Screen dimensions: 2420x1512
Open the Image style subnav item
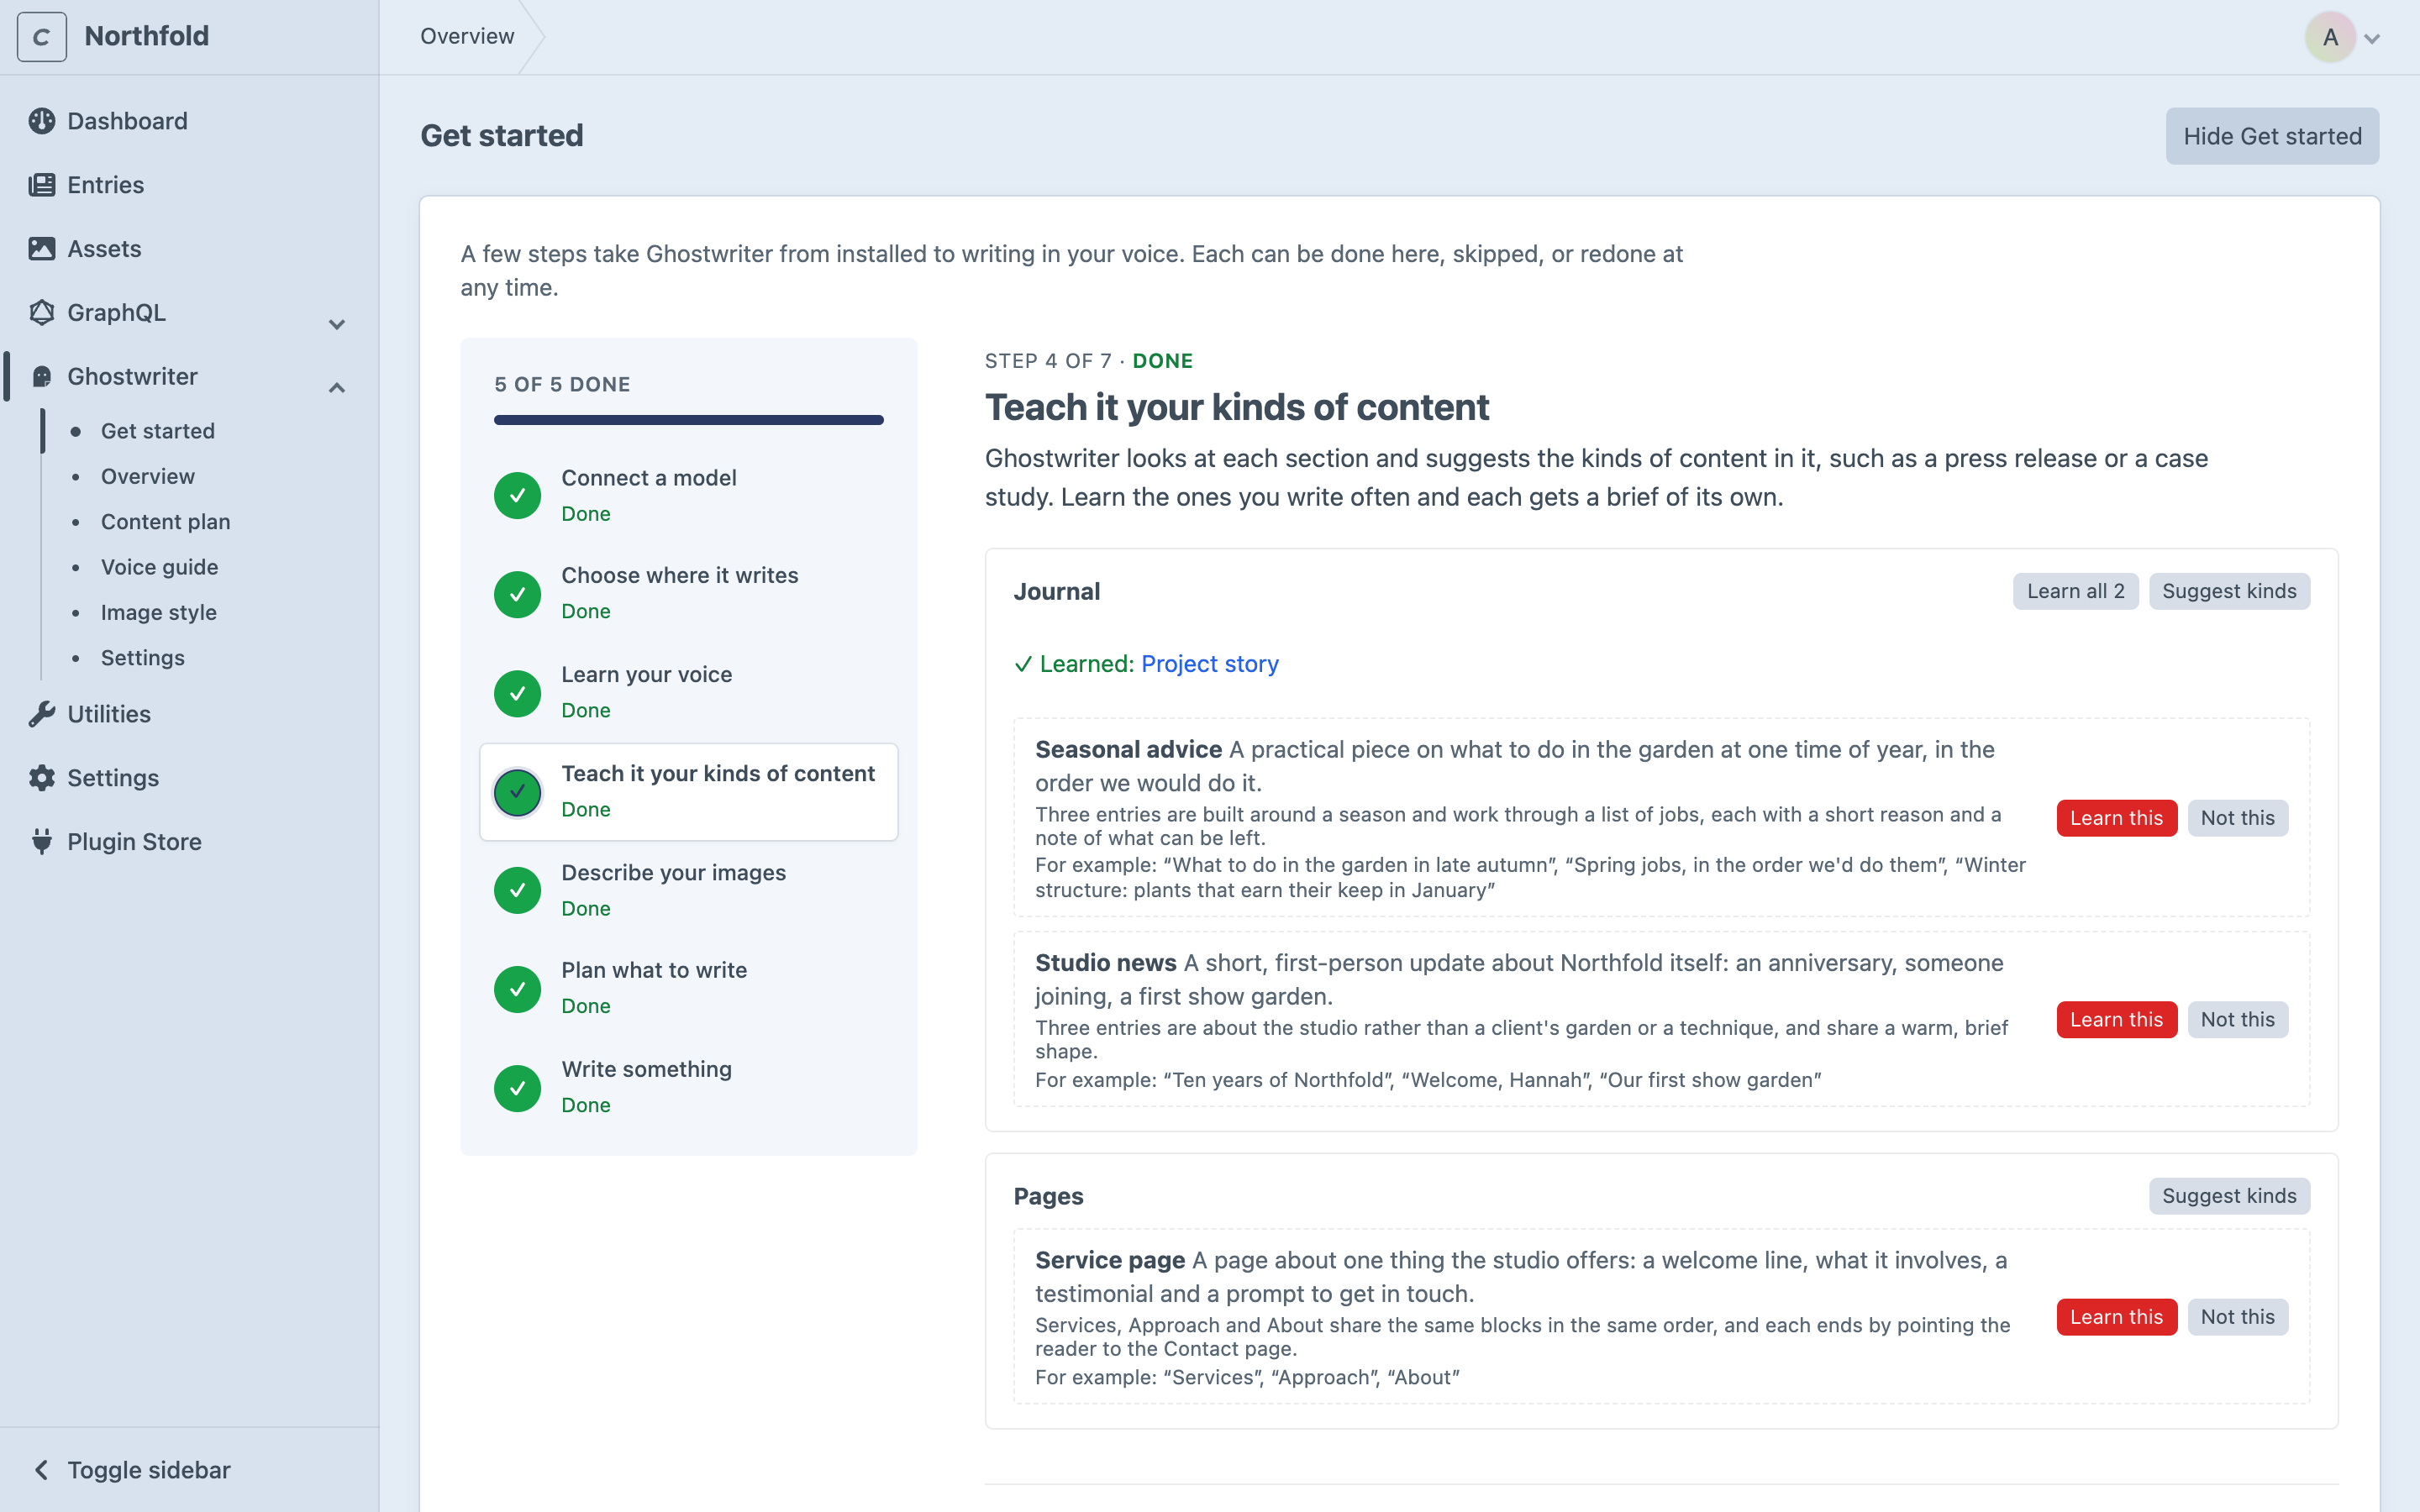coord(159,612)
